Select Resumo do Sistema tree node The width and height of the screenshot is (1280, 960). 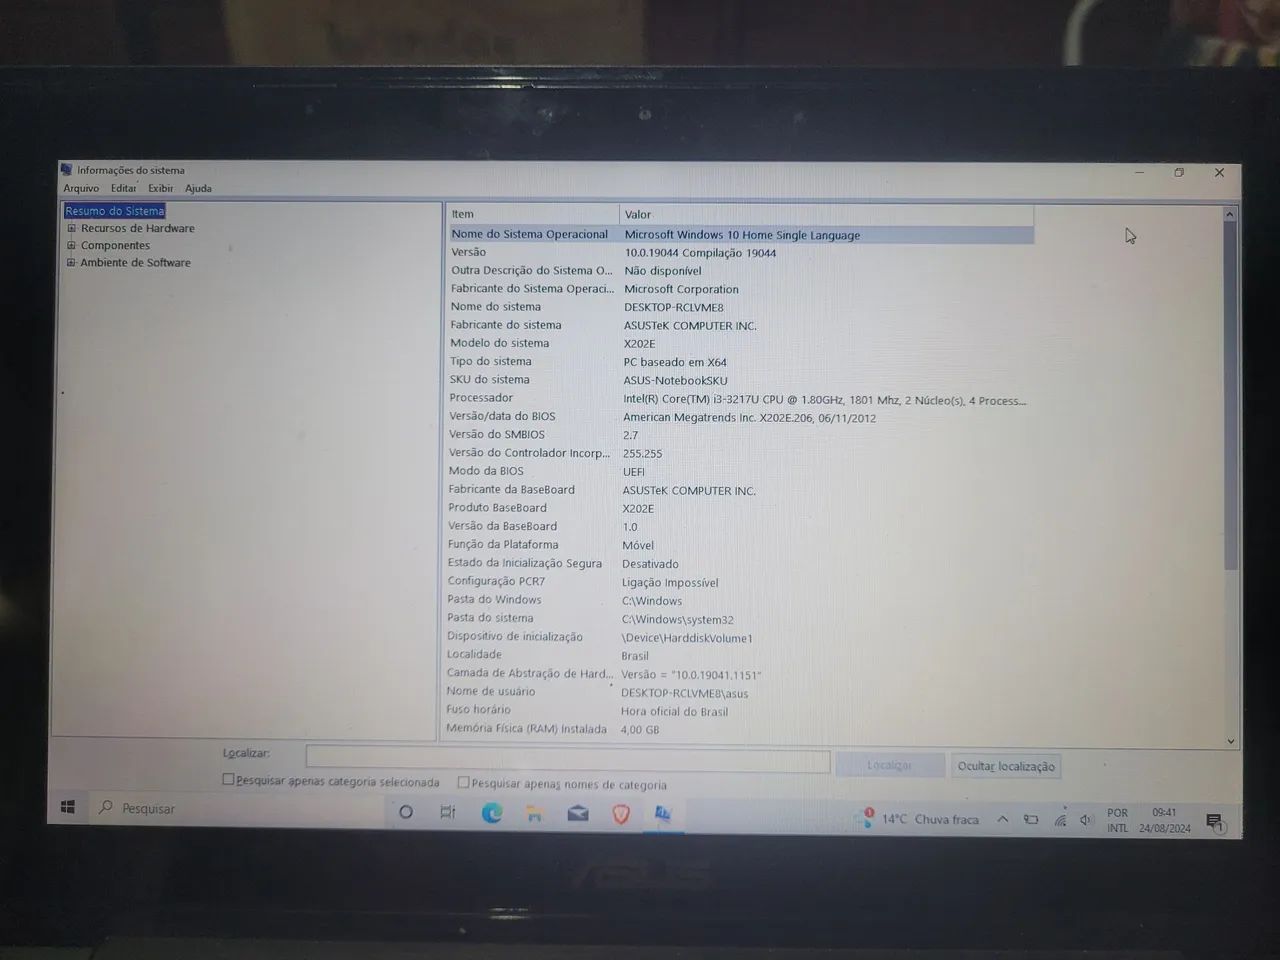click(114, 211)
